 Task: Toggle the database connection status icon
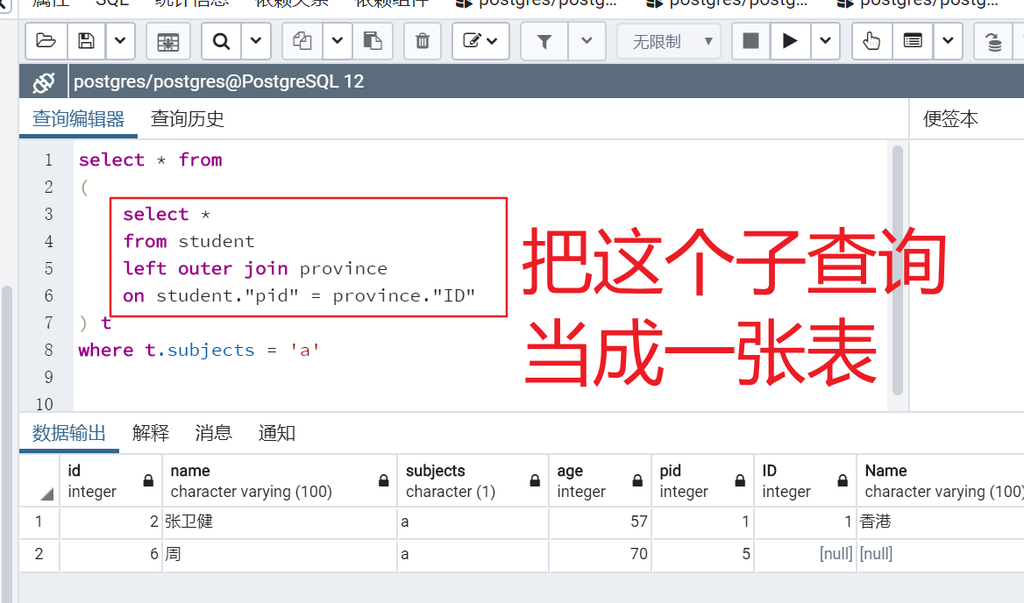pos(44,82)
